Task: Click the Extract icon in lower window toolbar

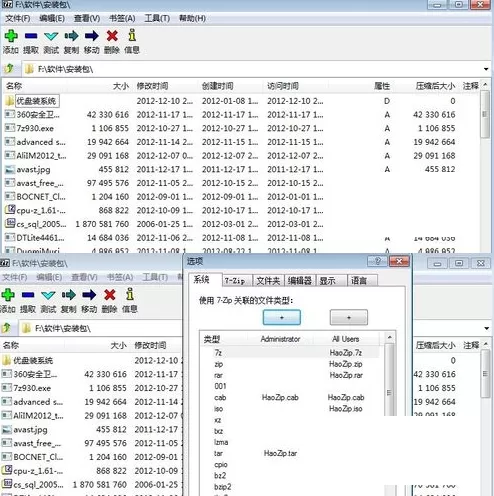Action: click(28, 295)
